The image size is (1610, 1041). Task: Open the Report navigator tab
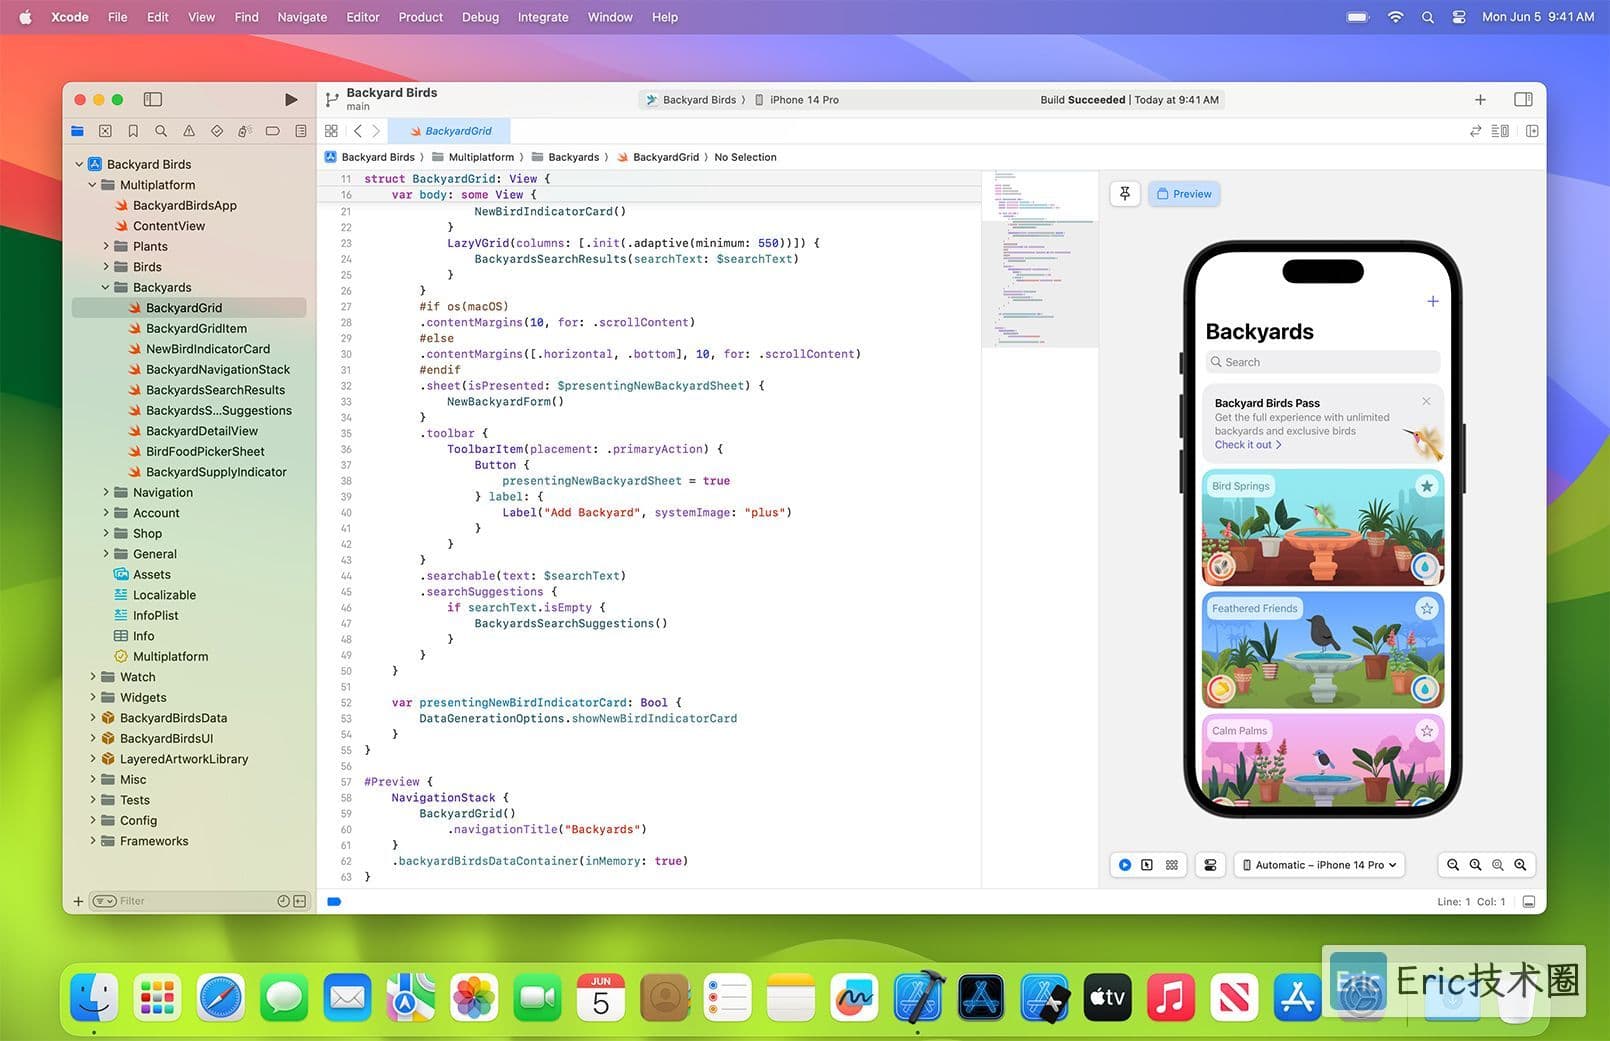pyautogui.click(x=301, y=131)
